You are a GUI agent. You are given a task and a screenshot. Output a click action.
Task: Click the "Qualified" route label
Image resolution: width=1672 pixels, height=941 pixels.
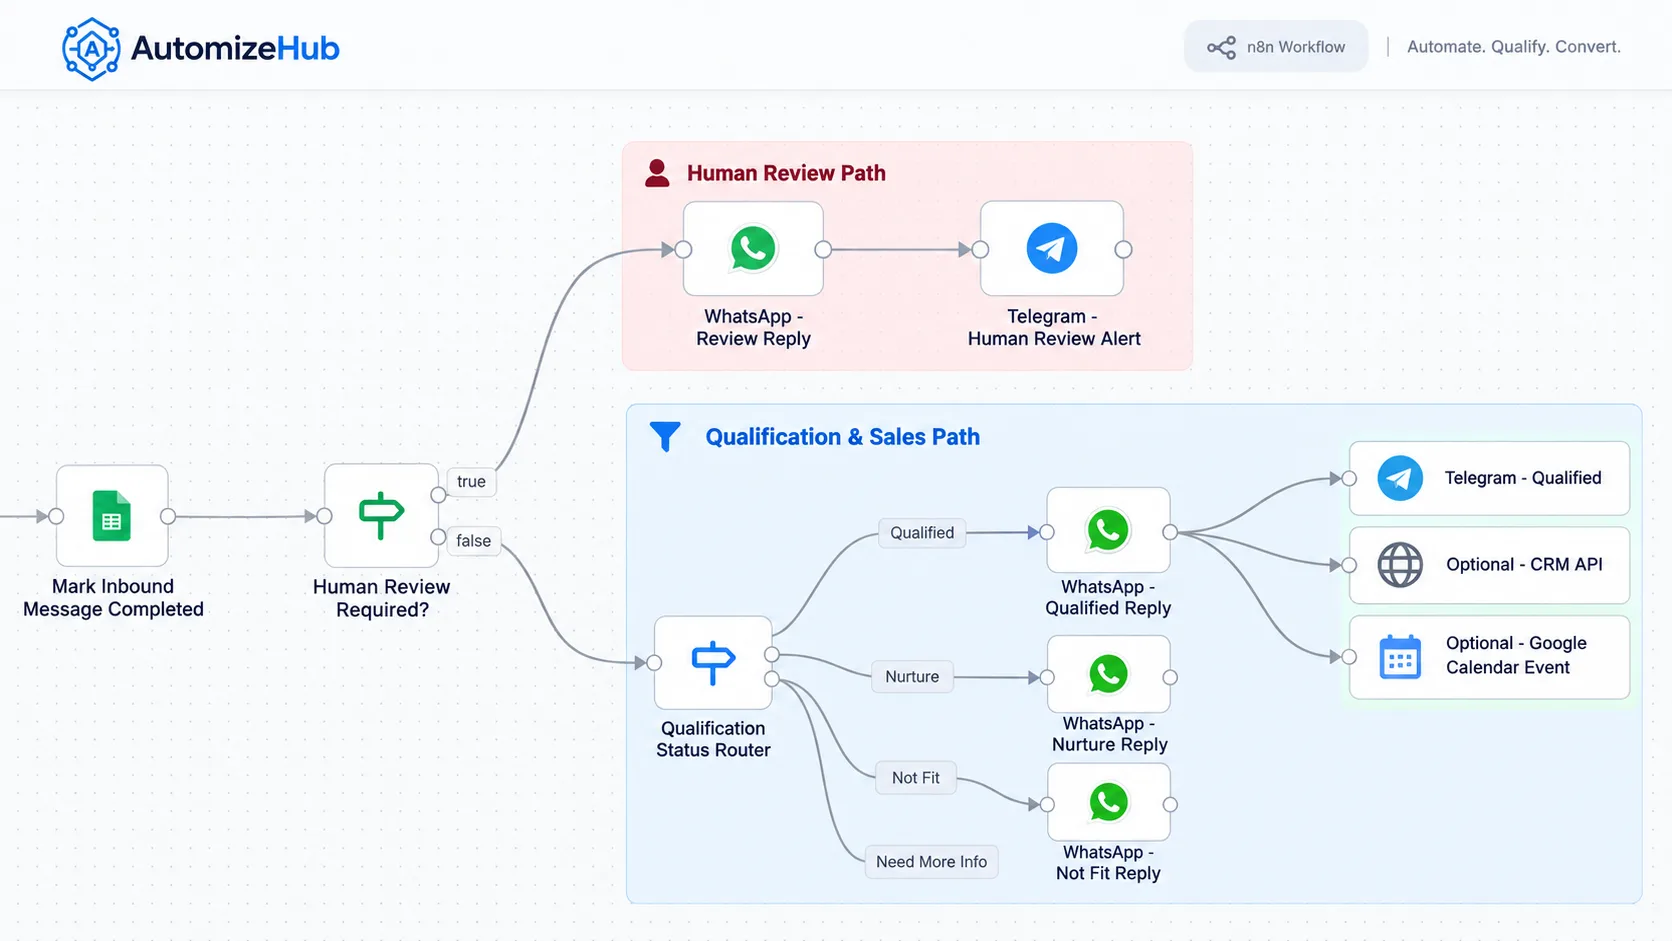922,533
